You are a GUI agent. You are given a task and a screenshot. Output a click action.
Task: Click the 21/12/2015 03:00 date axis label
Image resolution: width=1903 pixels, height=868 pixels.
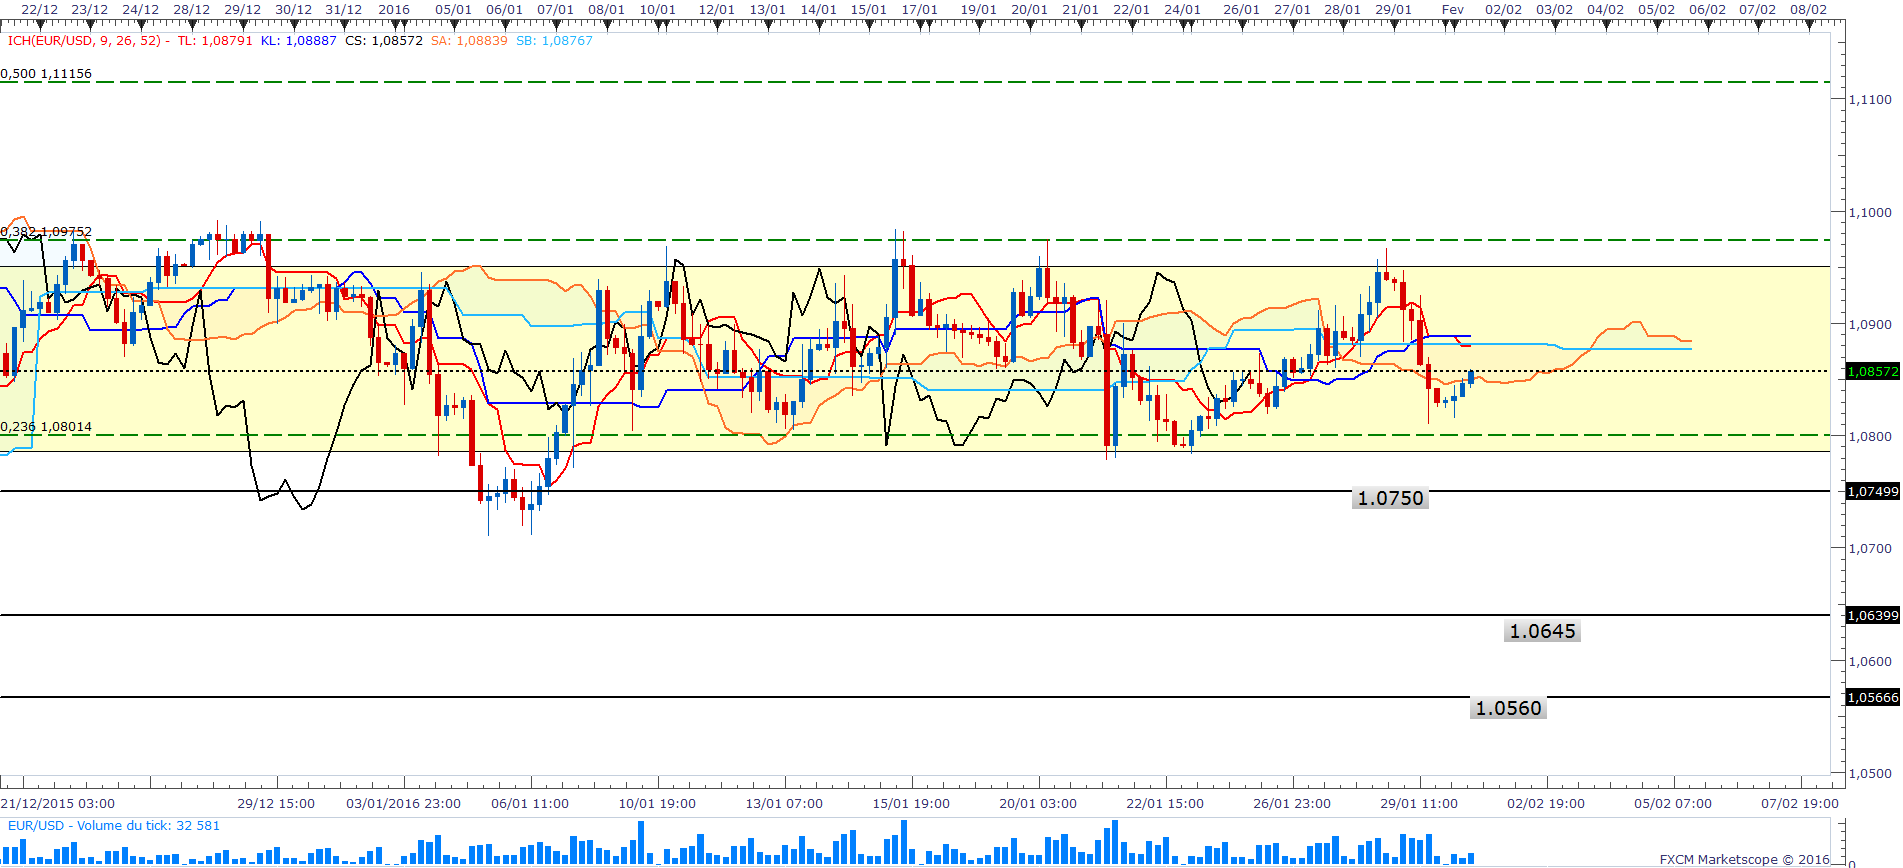58,803
